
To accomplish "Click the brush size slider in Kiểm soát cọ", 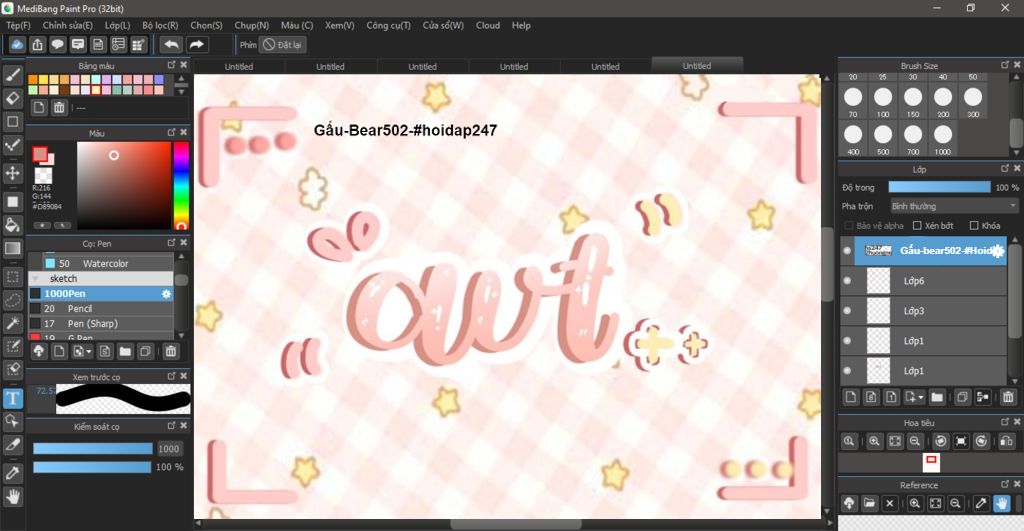I will [93, 449].
